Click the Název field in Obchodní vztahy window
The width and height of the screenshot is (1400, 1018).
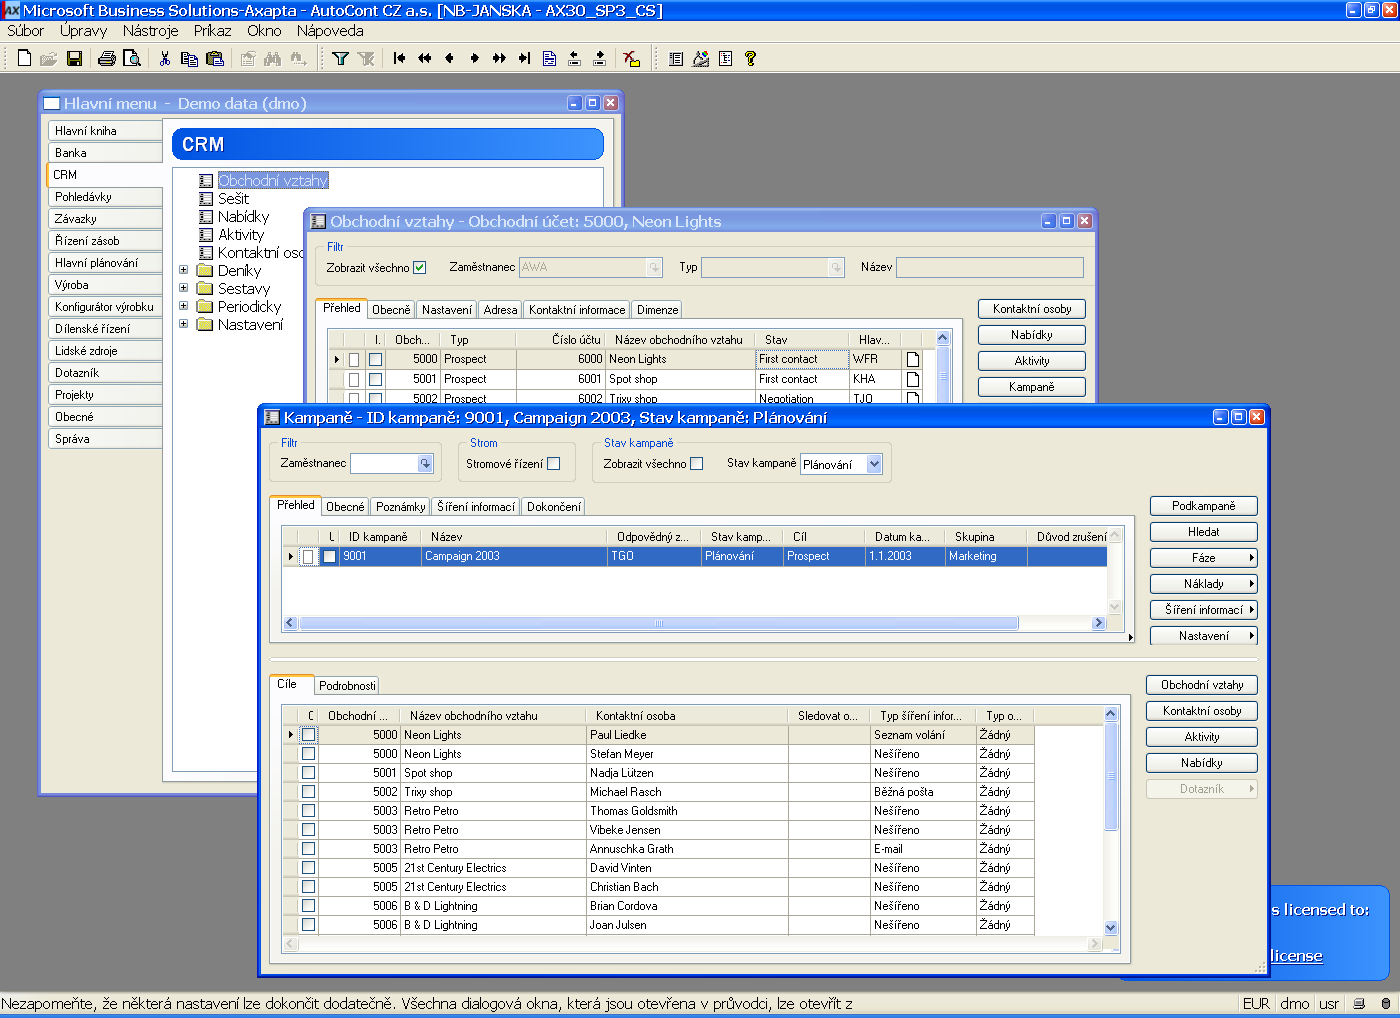[989, 267]
